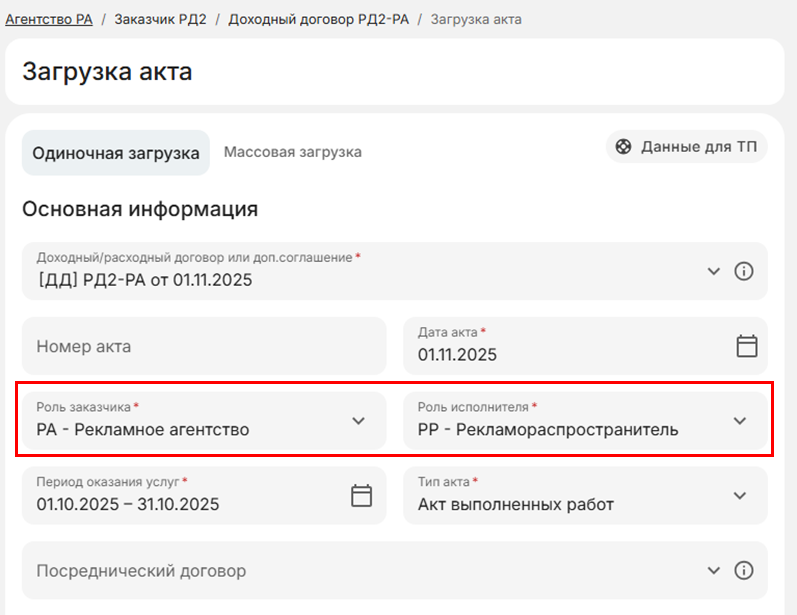The width and height of the screenshot is (797, 615).
Task: Expand the Посреднический договор dropdown arrow
Action: point(713,570)
